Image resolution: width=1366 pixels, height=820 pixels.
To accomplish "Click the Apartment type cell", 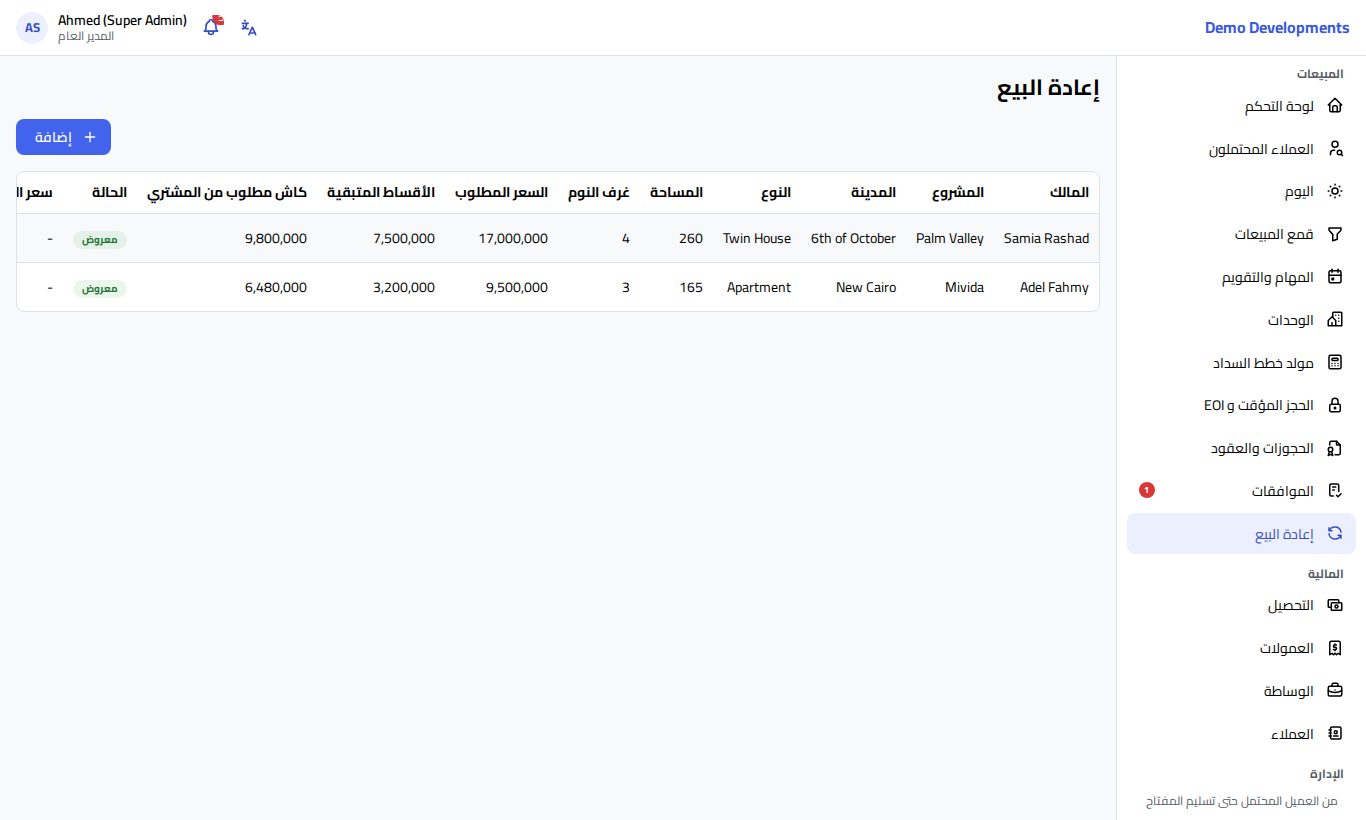I will pyautogui.click(x=759, y=287).
